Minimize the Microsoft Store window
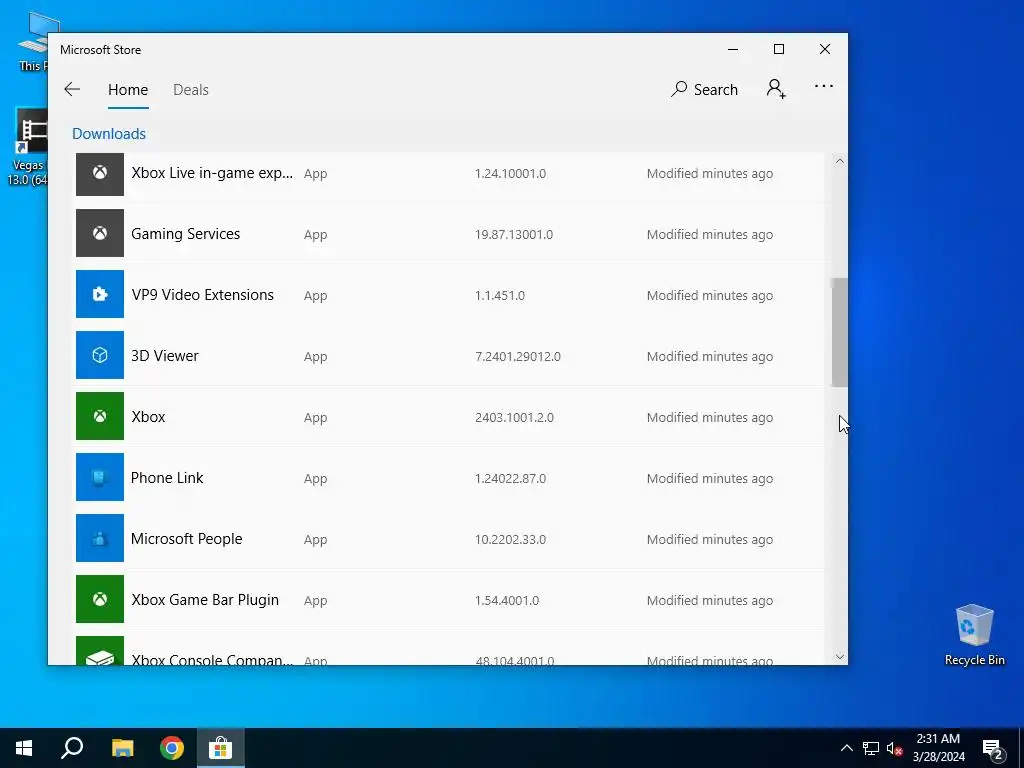Viewport: 1024px width, 768px height. click(x=733, y=49)
